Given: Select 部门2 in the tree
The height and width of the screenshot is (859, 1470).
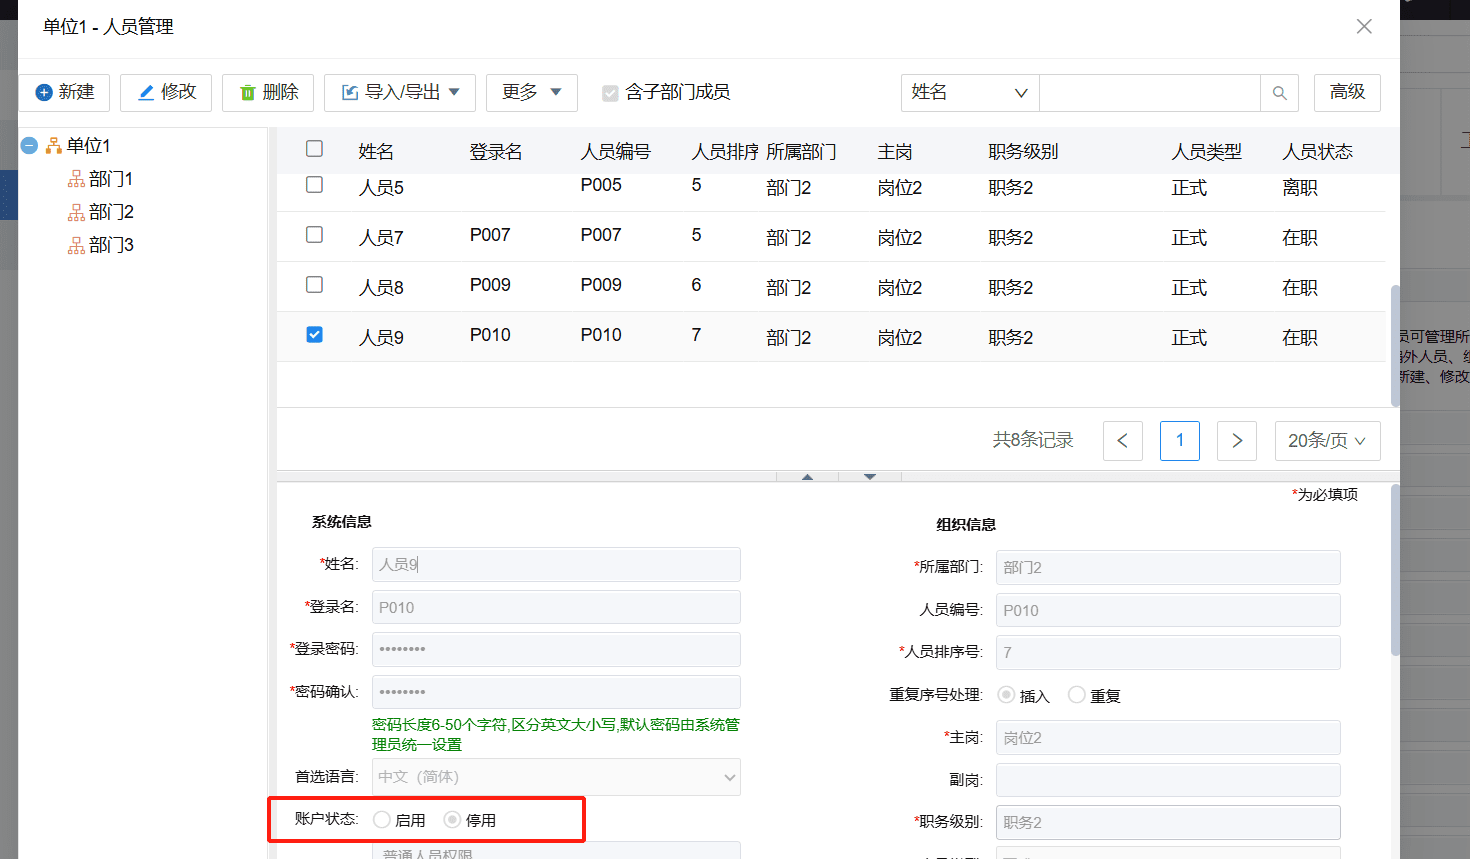Looking at the screenshot, I should click(111, 212).
